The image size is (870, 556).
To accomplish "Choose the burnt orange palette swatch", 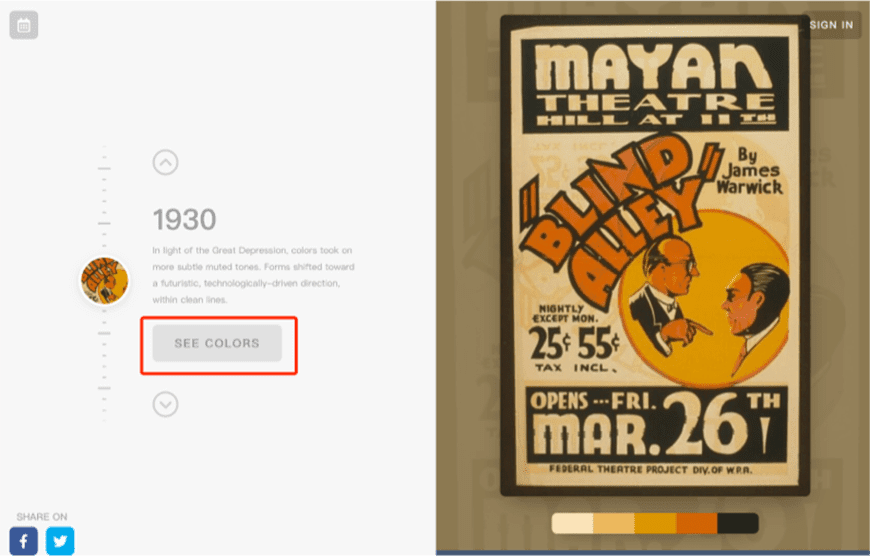I will pyautogui.click(x=697, y=523).
